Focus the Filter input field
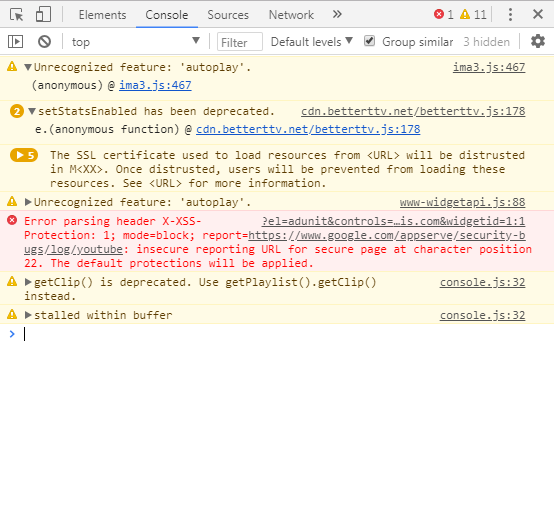This screenshot has height=511, width=554. coord(240,42)
